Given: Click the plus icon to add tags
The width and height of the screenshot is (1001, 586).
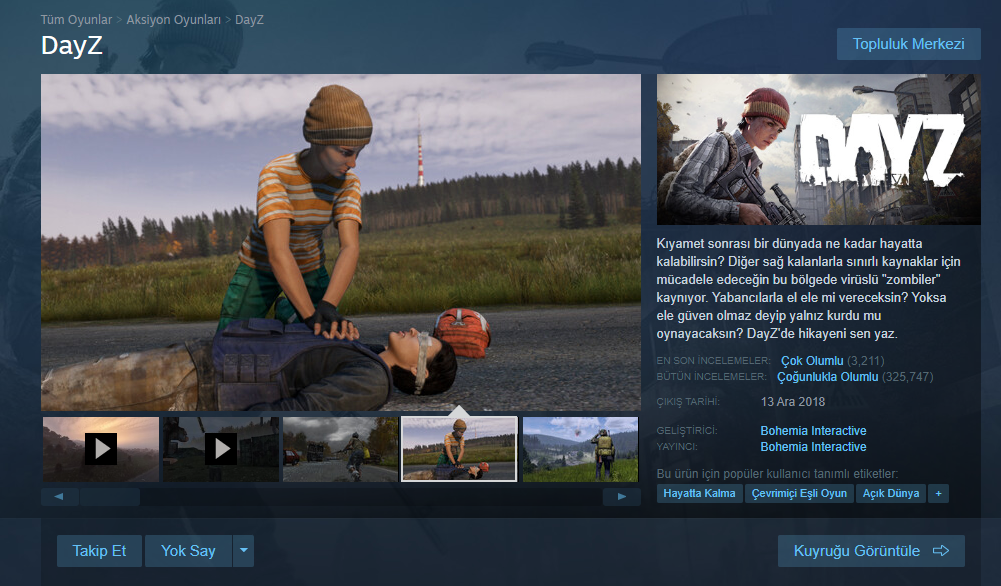Looking at the screenshot, I should tap(938, 493).
